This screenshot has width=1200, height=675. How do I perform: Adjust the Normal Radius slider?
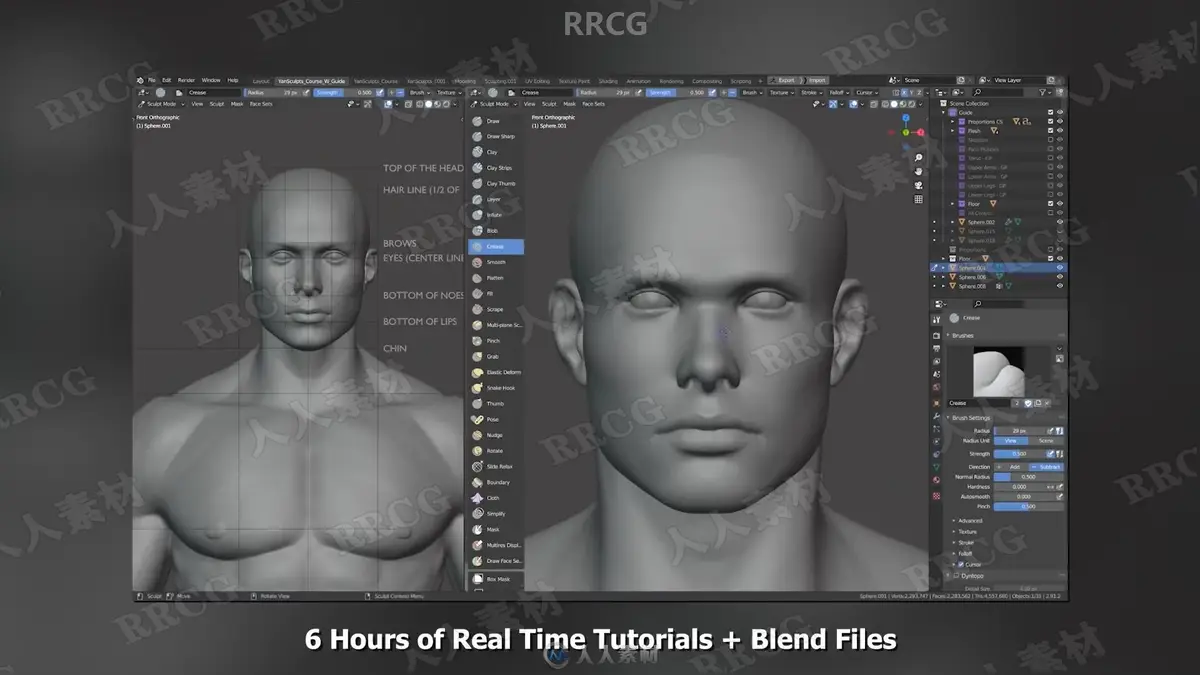1028,477
